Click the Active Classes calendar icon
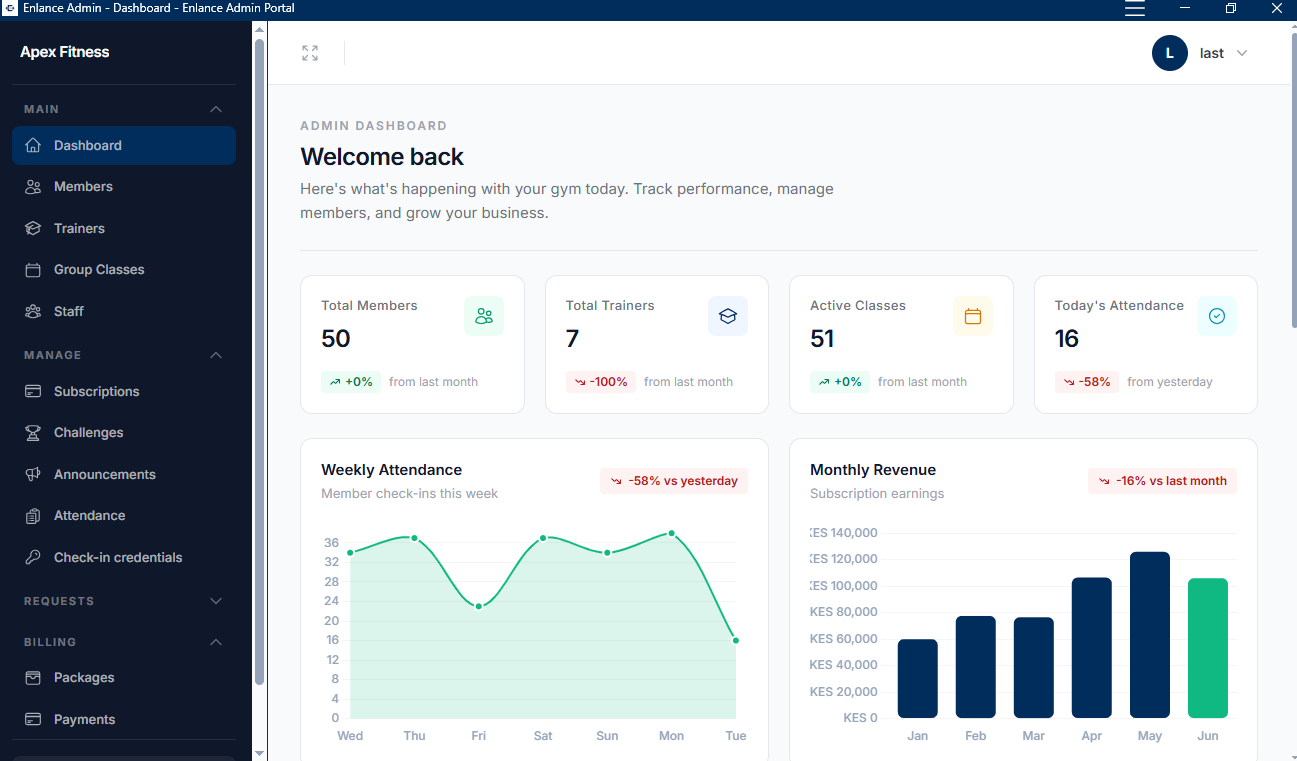Screen dimensions: 1297x761 973,316
